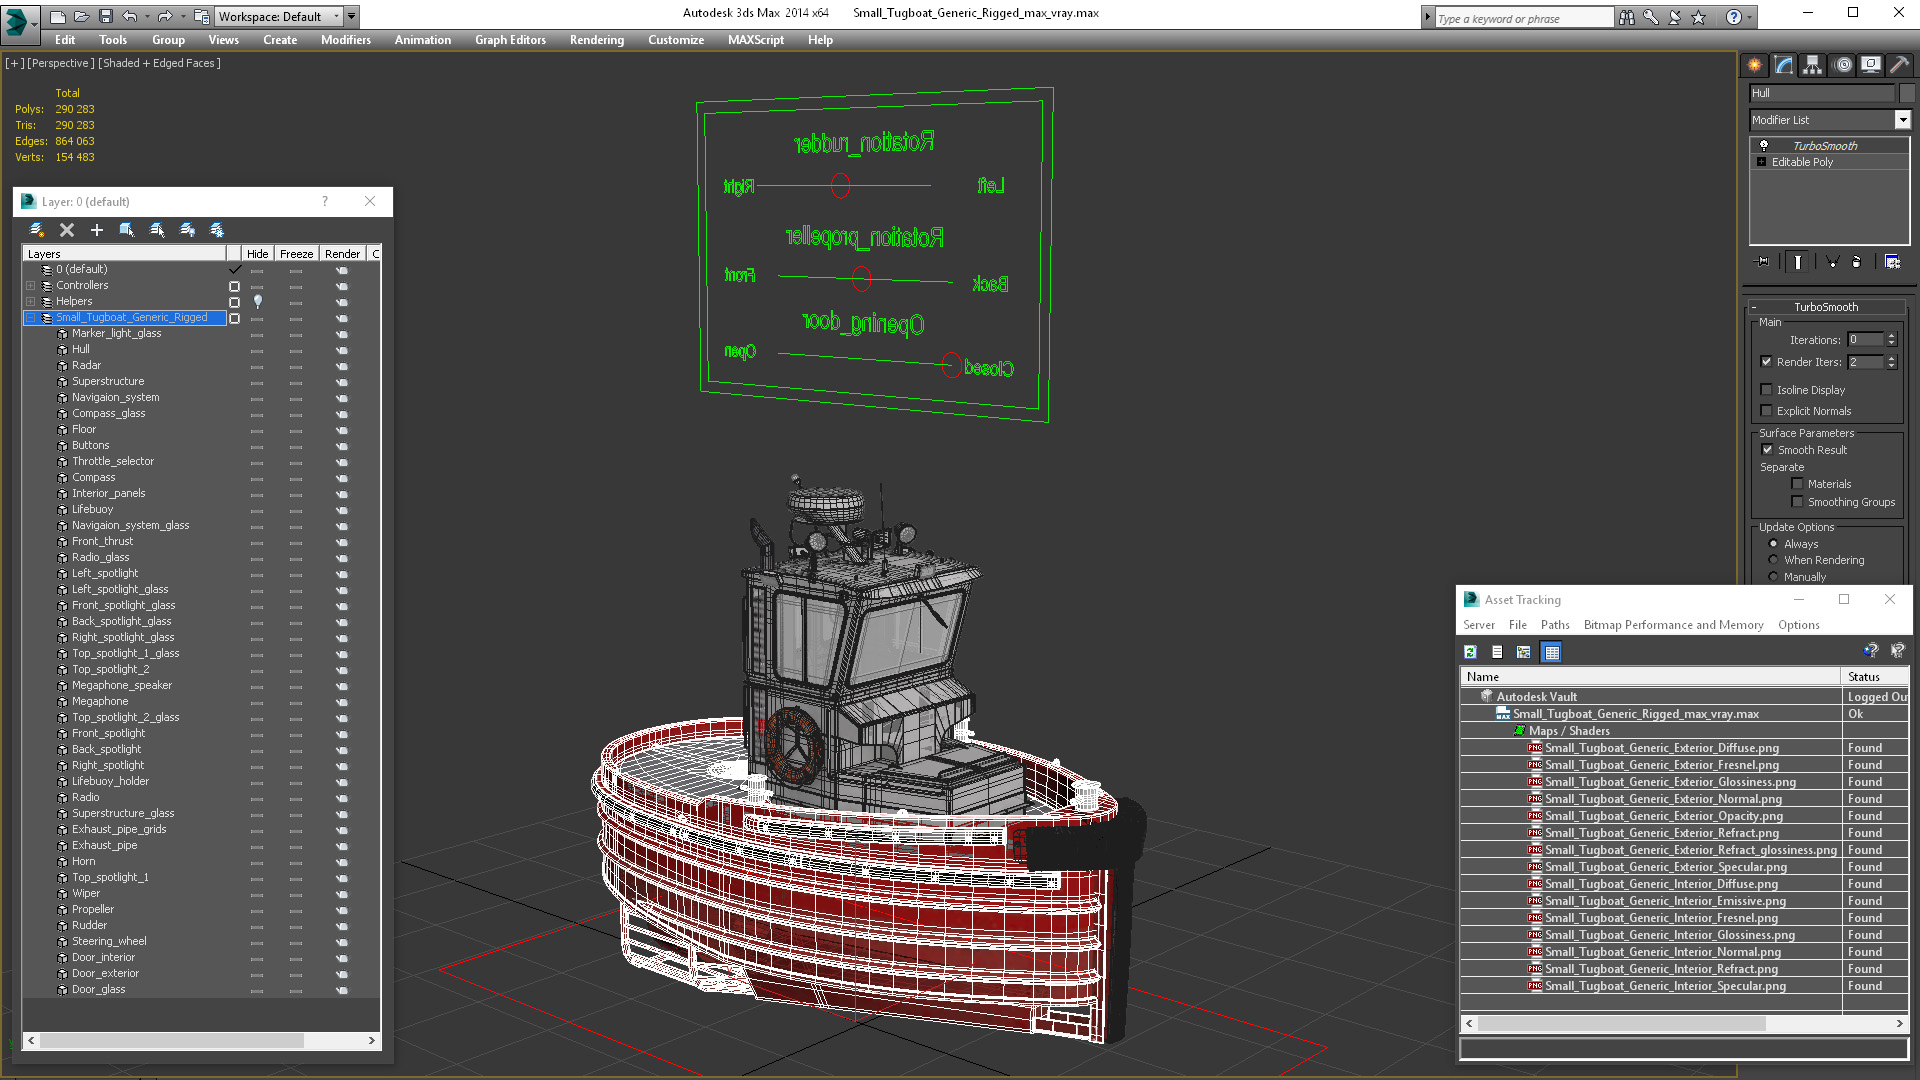Open the Graph Editors menu

pyautogui.click(x=510, y=40)
